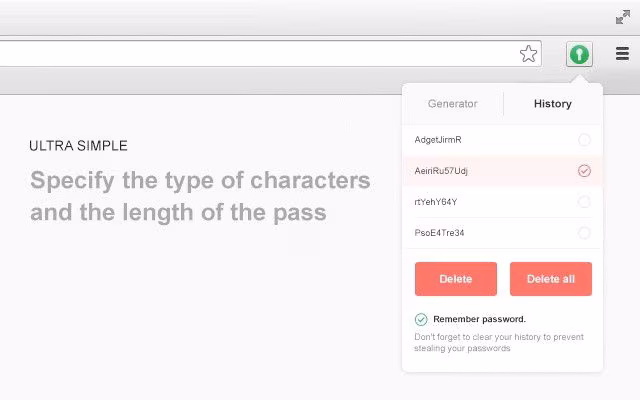Click the AeiriRu57Udj password entry text
Viewport: 640px width, 400px height.
tap(441, 171)
